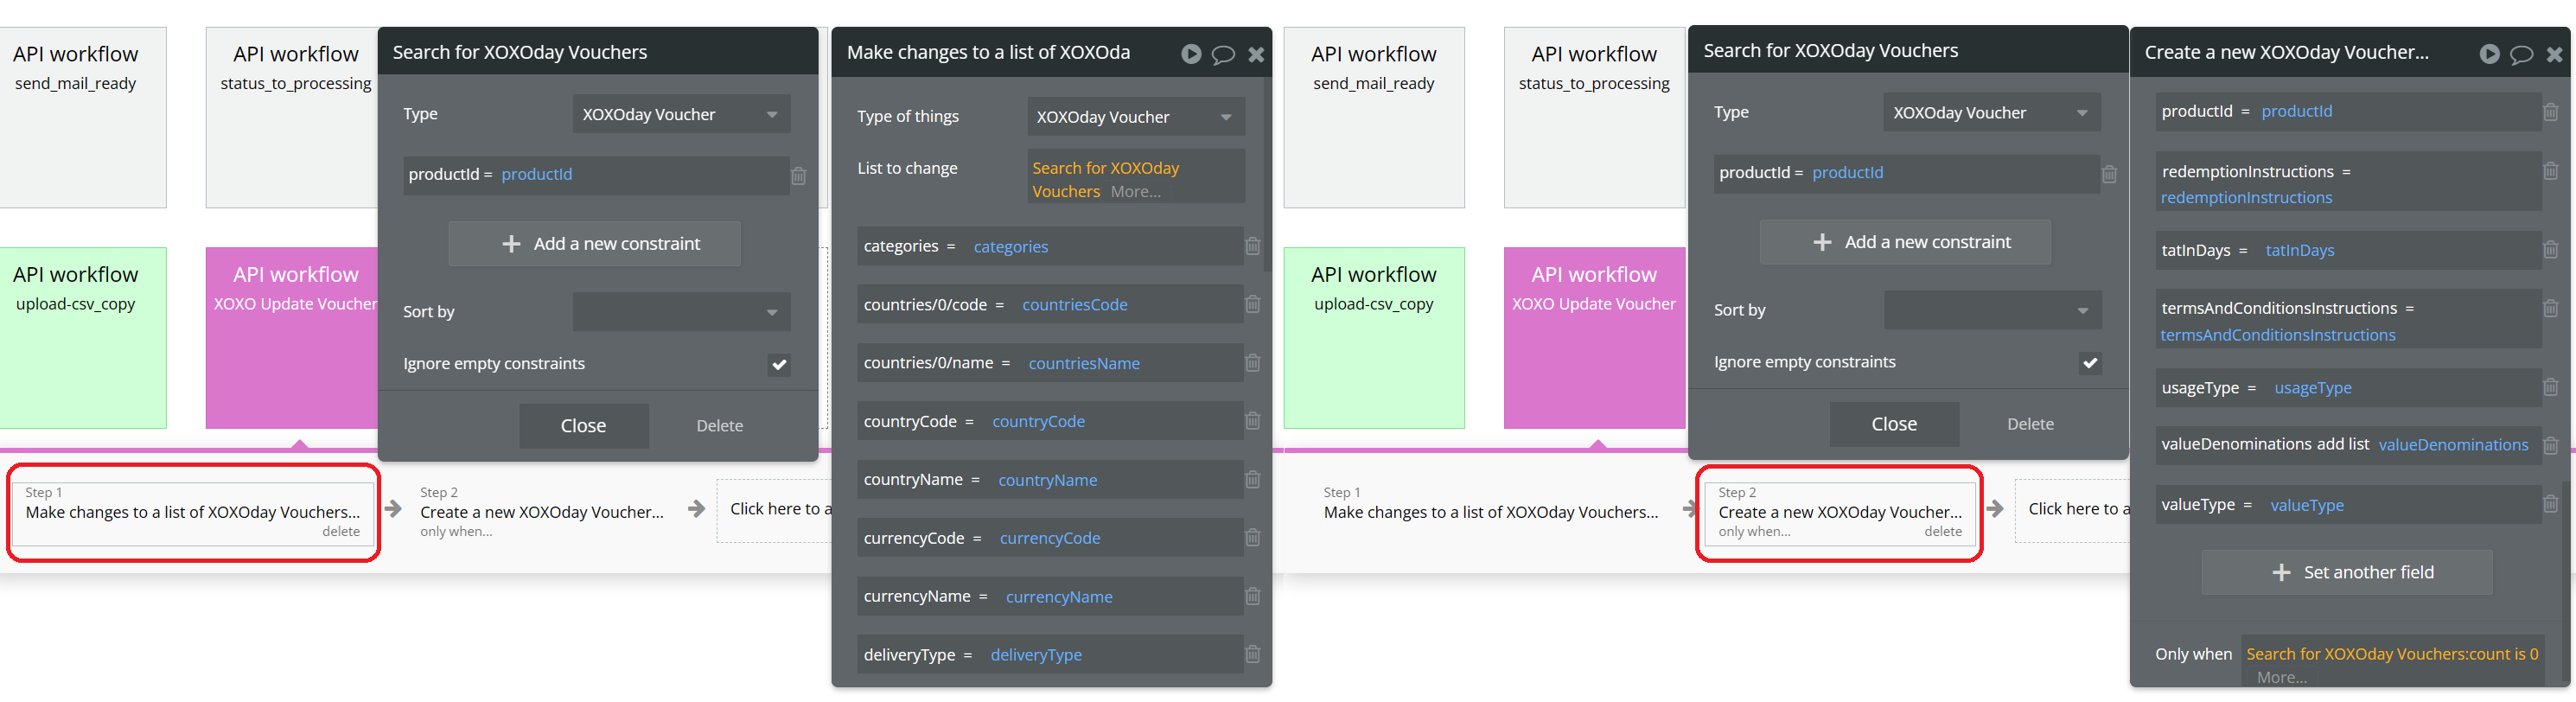Click the redemptionInstructions blue dynamic value
This screenshot has width=2576, height=702.
click(2245, 198)
